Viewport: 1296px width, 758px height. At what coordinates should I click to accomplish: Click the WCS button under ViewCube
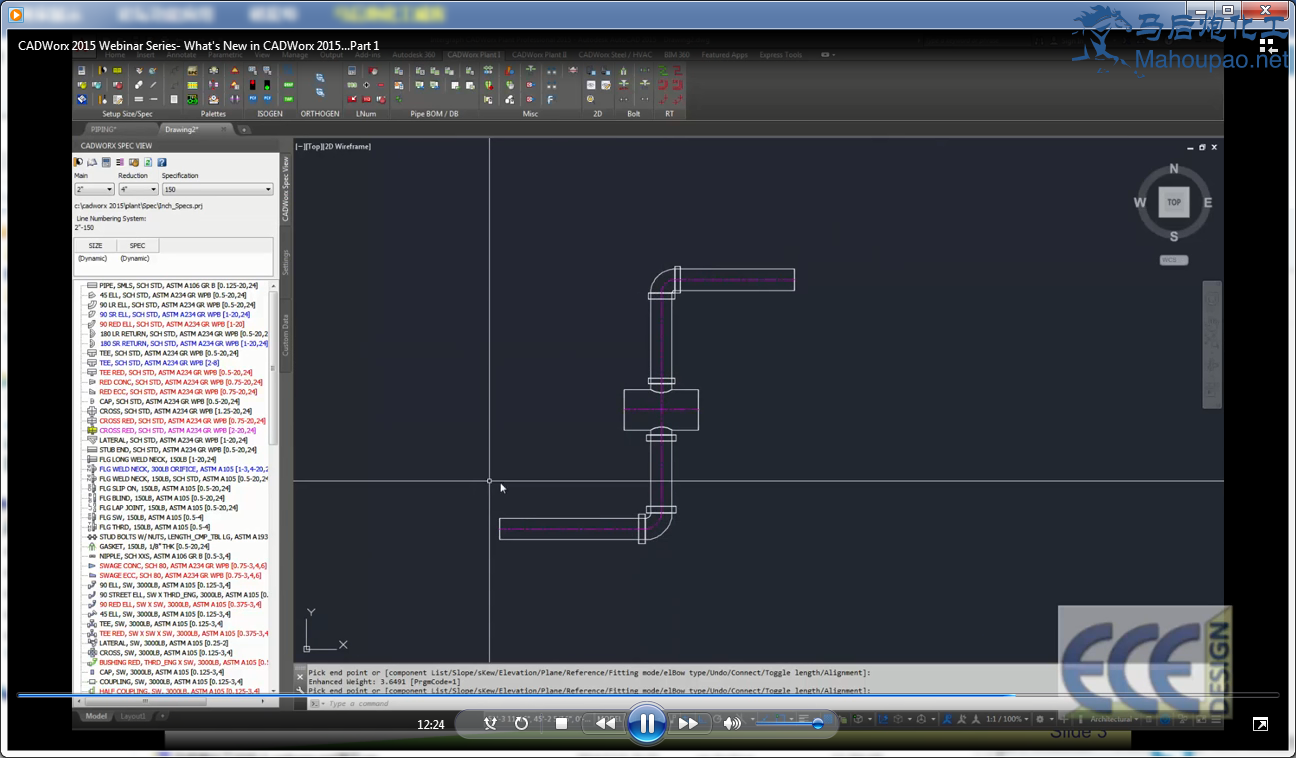(1174, 260)
